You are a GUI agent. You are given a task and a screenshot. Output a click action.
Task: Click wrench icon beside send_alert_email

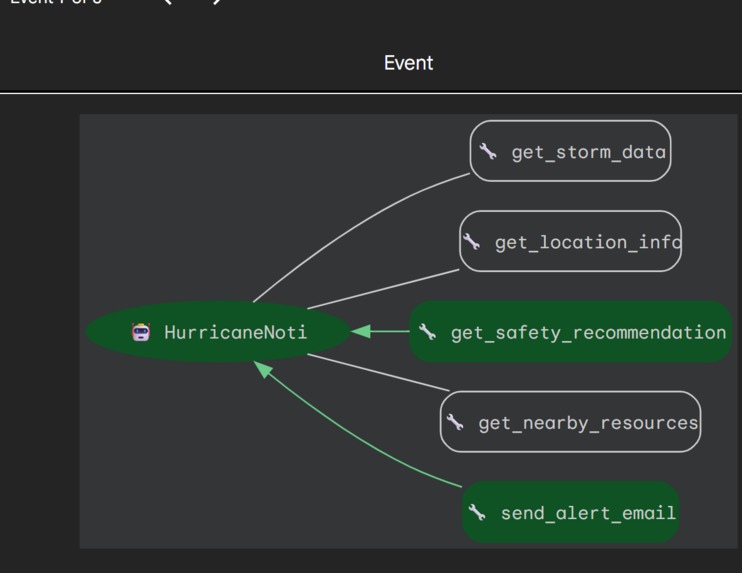[477, 512]
